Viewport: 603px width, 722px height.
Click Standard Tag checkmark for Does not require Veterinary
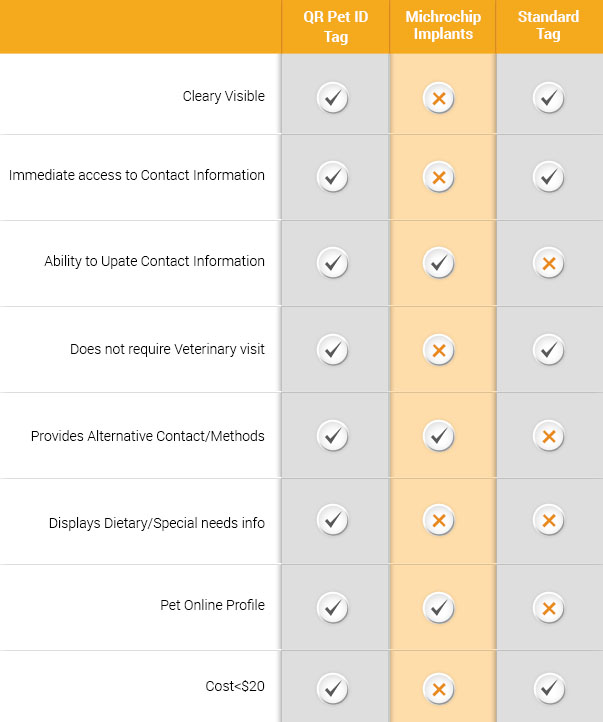coord(548,351)
